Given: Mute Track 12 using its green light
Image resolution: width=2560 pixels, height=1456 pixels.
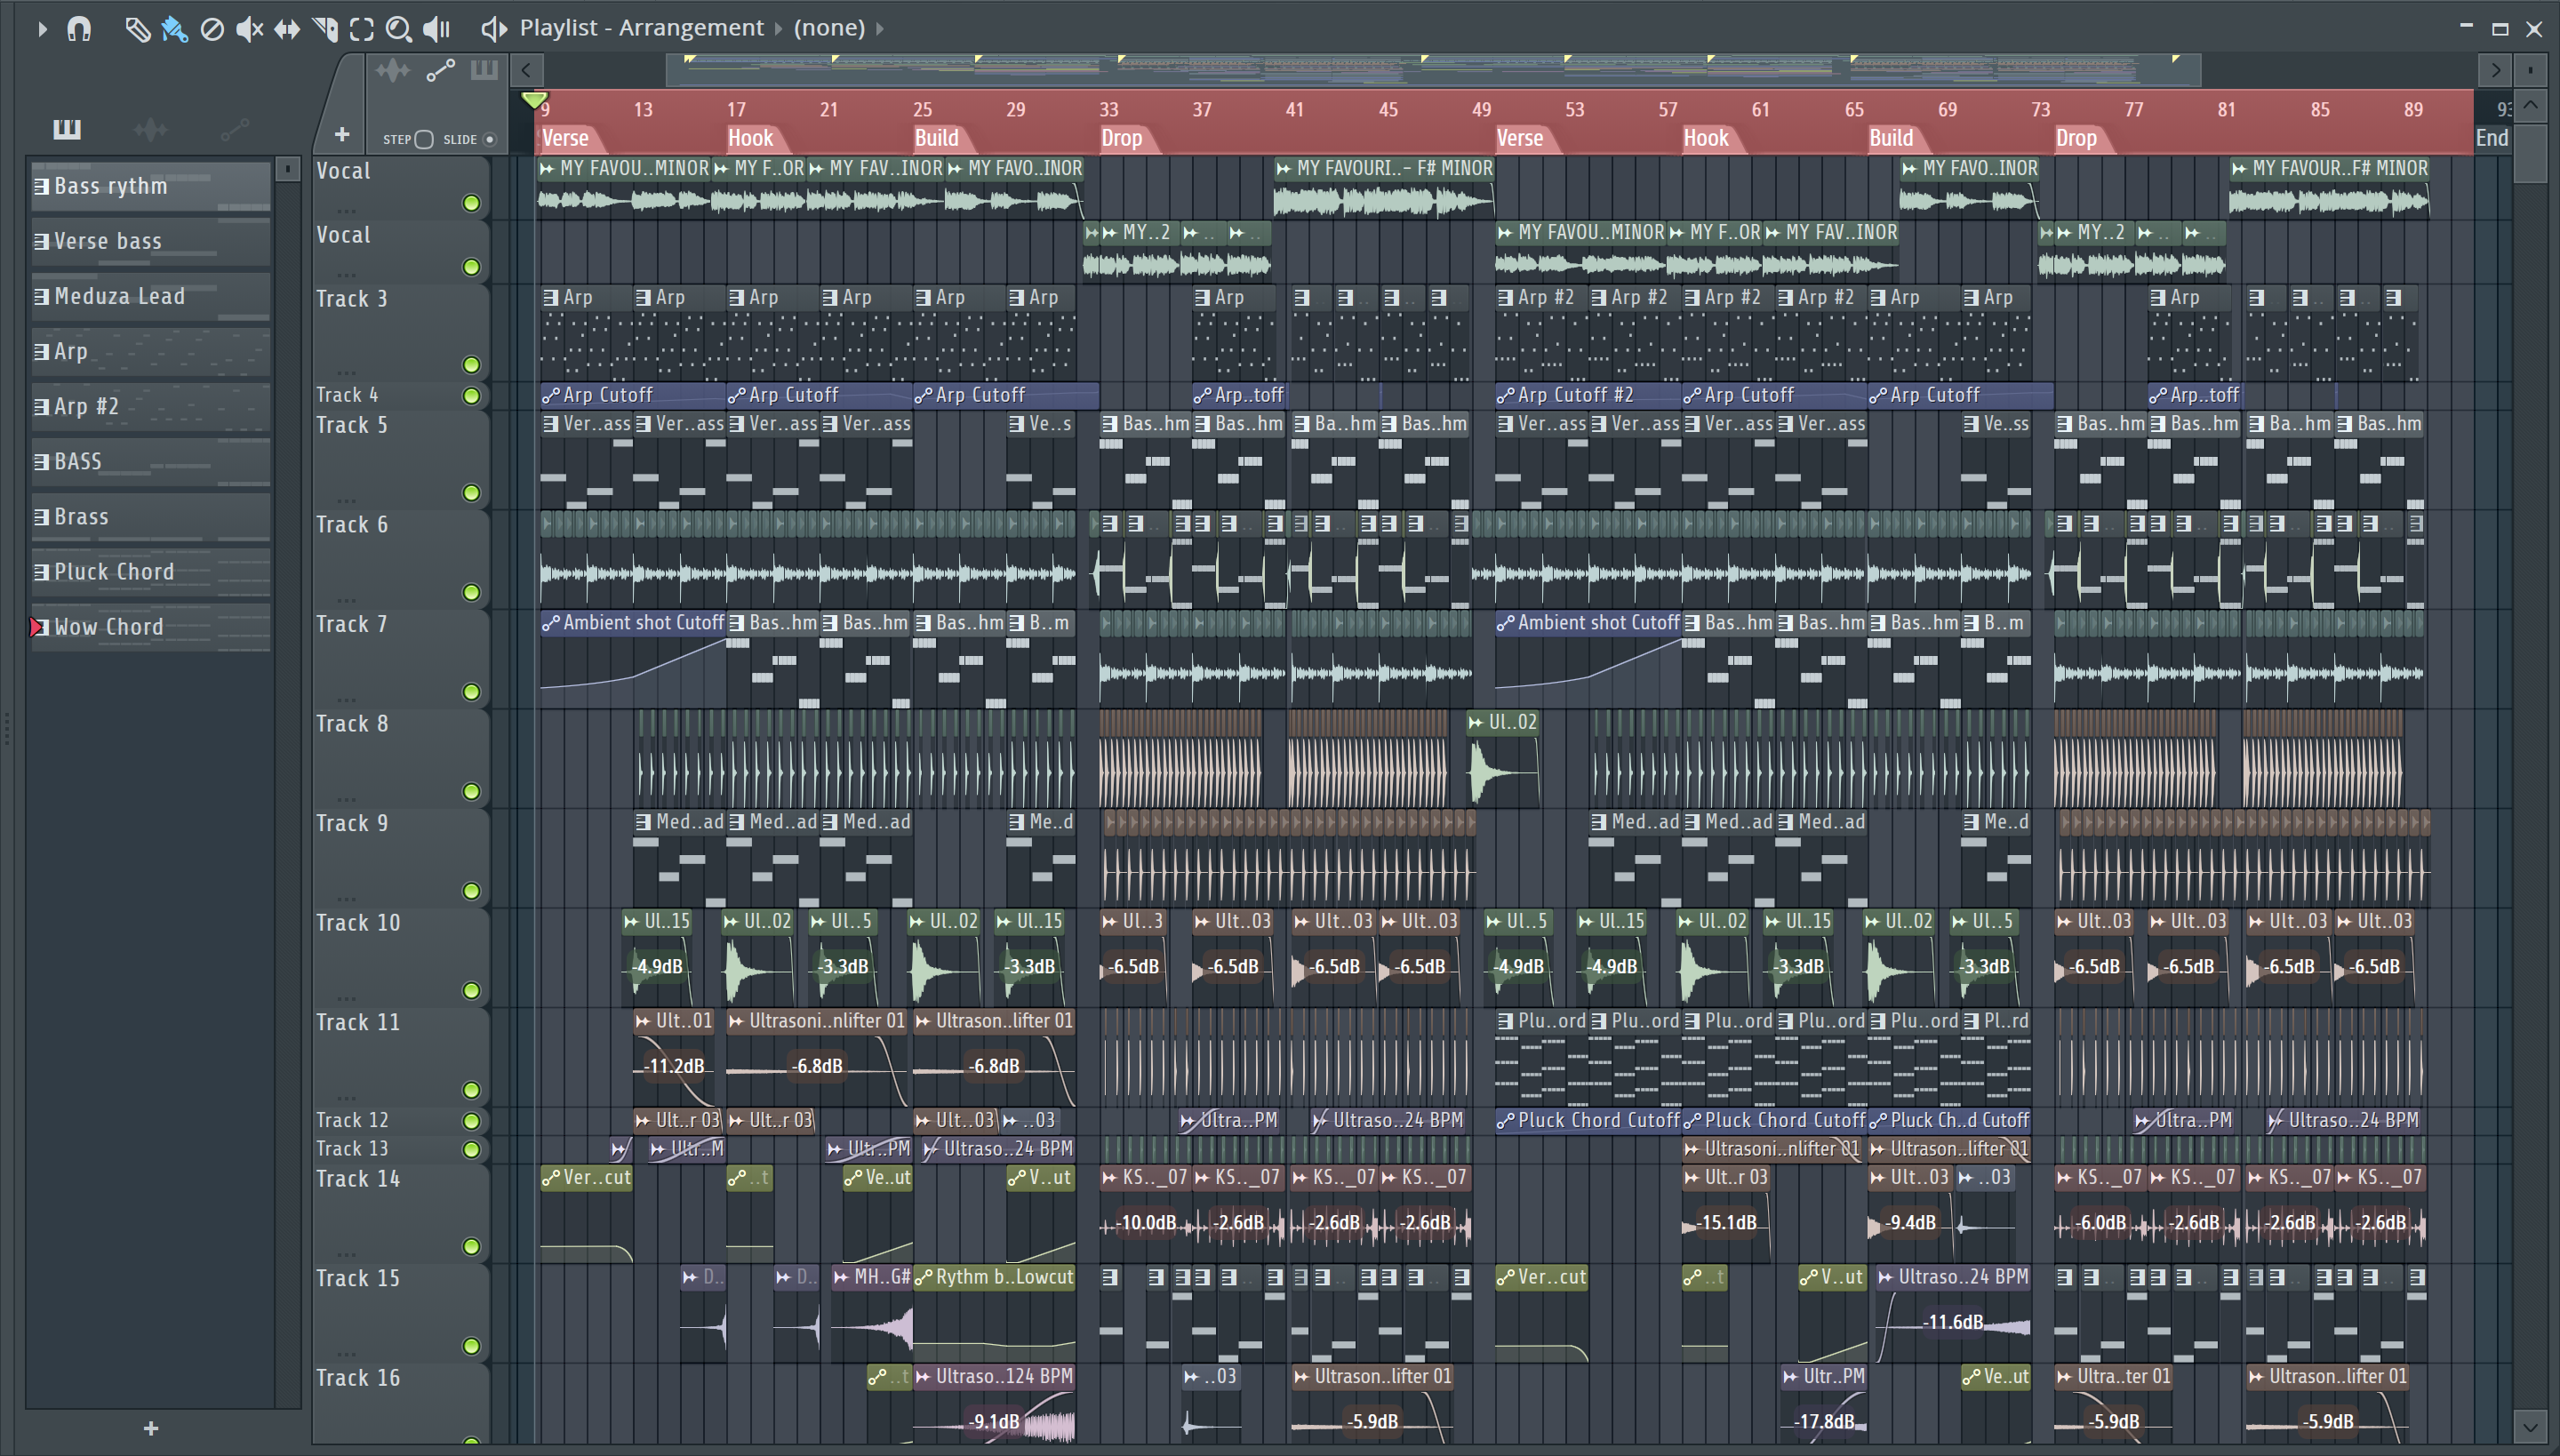Looking at the screenshot, I should [x=471, y=1121].
